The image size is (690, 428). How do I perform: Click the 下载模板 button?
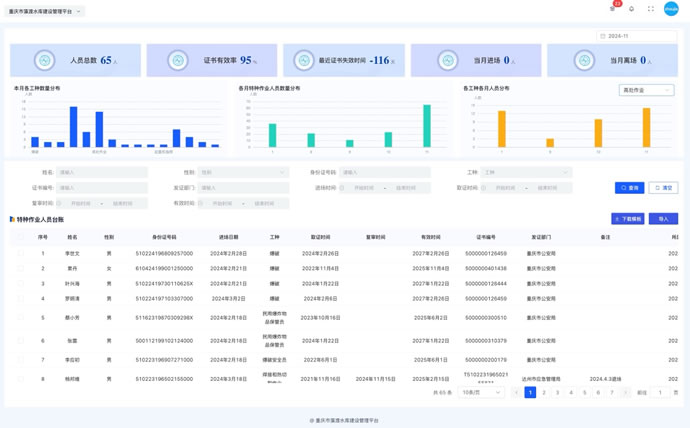pyautogui.click(x=628, y=219)
